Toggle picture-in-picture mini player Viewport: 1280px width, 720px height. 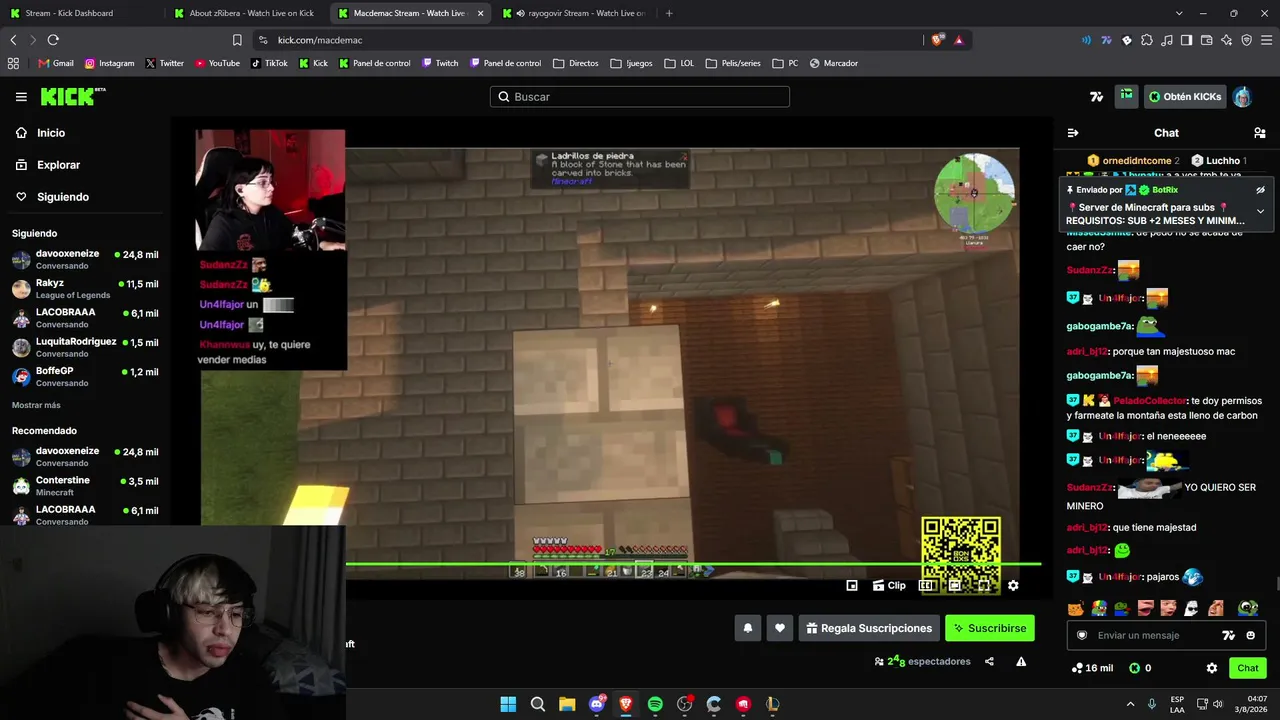pyautogui.click(x=852, y=586)
